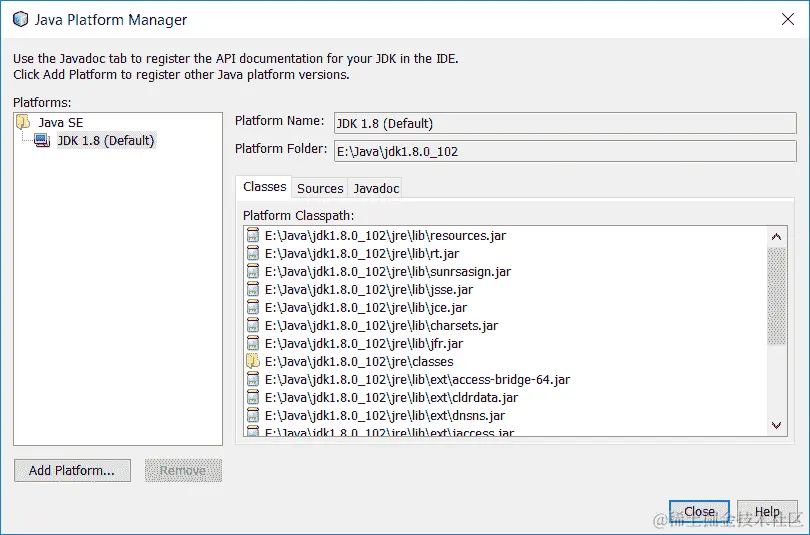Select the jce.jar classpath entry
Screen dimensions: 810x535
click(x=366, y=308)
